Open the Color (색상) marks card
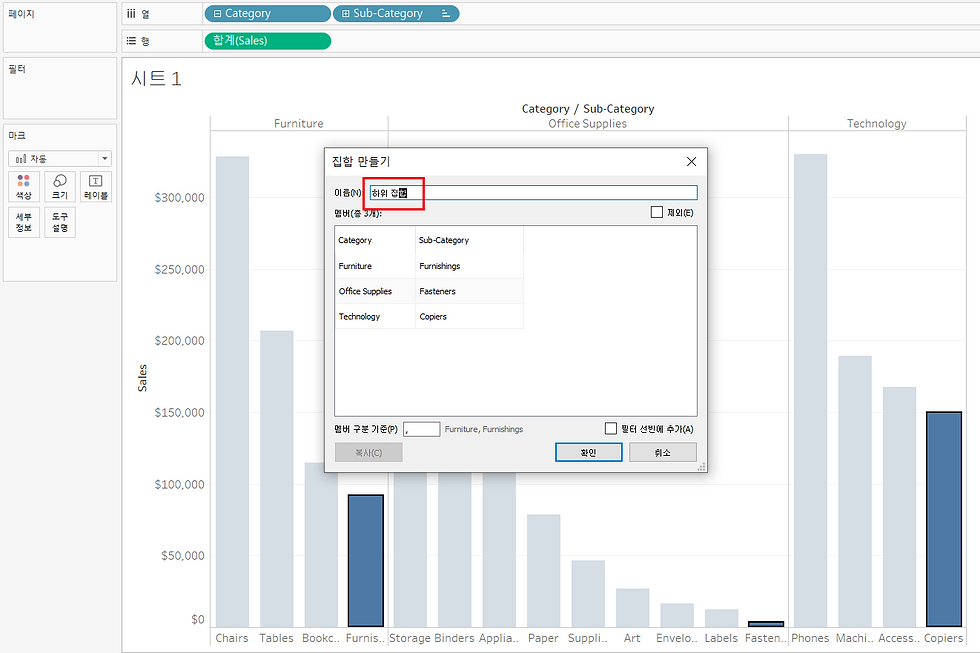The image size is (980, 653). (24, 187)
